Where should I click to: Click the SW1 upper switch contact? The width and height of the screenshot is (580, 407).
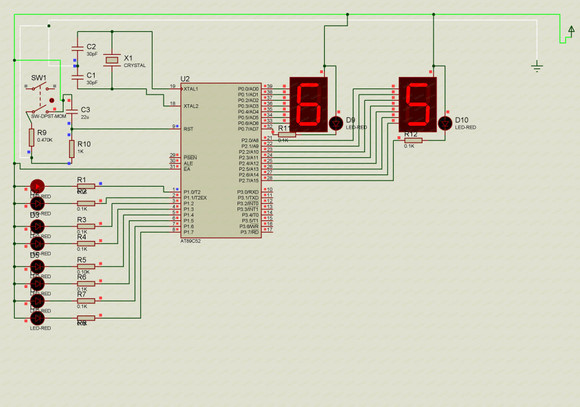click(40, 88)
